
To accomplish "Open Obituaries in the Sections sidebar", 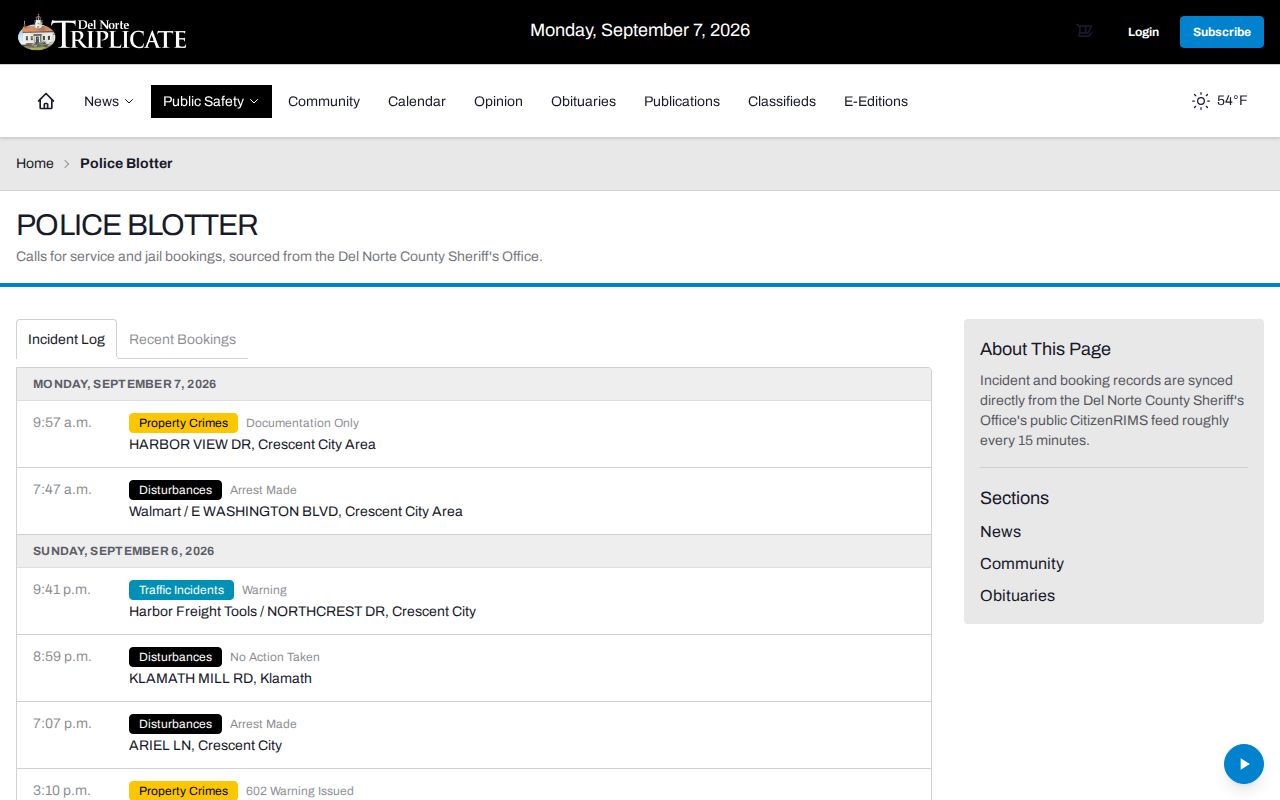I will pyautogui.click(x=1017, y=596).
